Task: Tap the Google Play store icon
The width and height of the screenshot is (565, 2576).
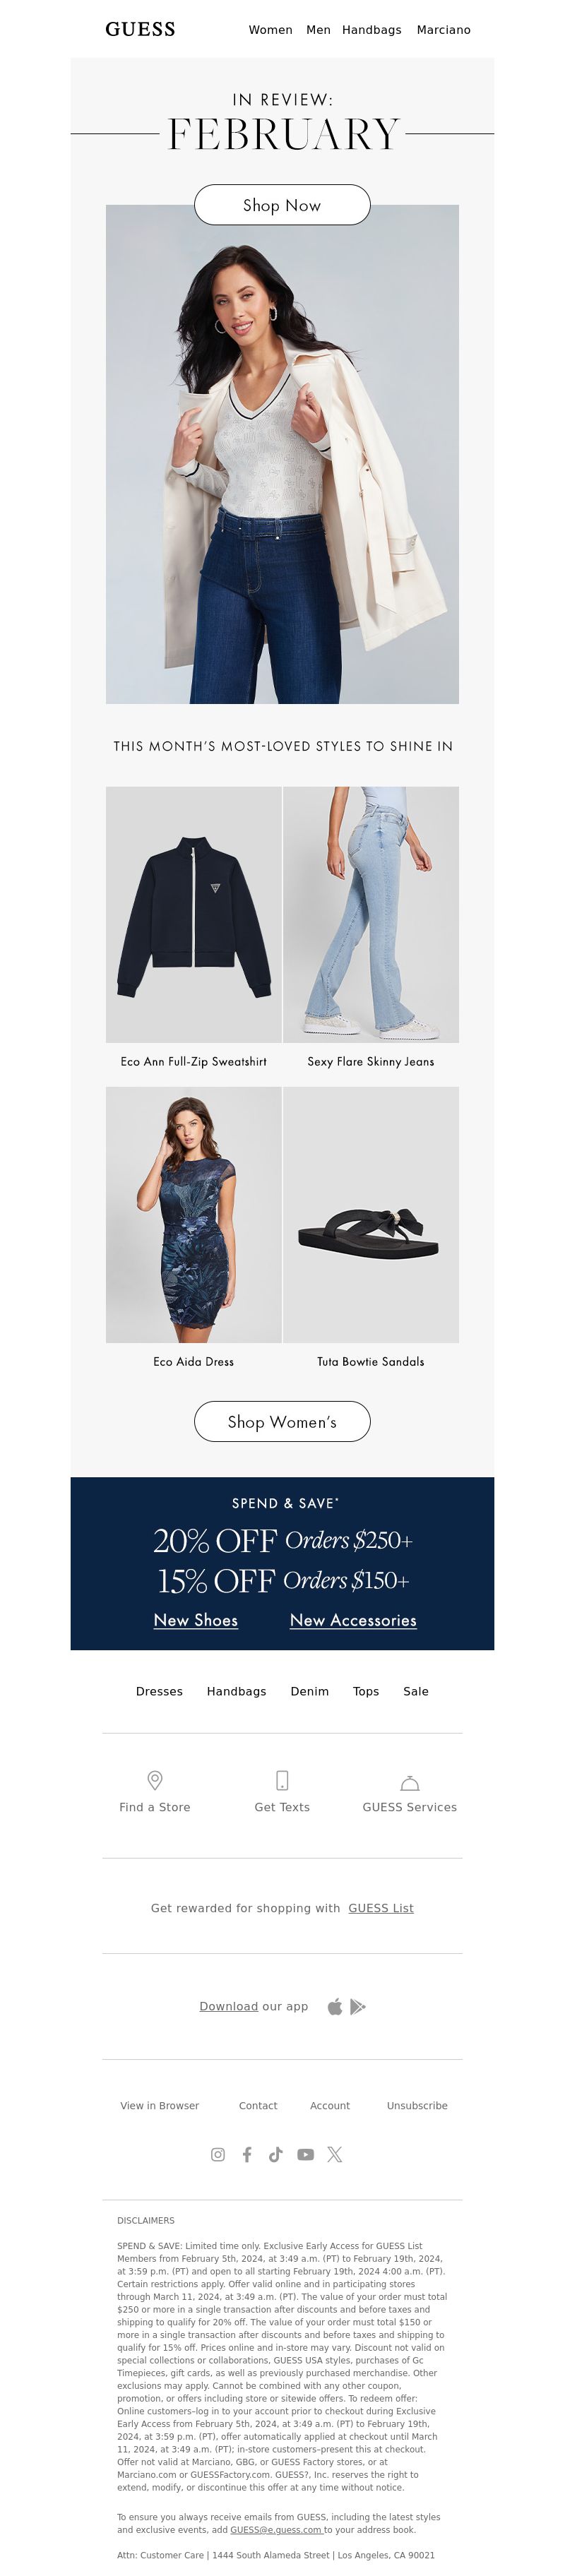Action: (x=358, y=2006)
